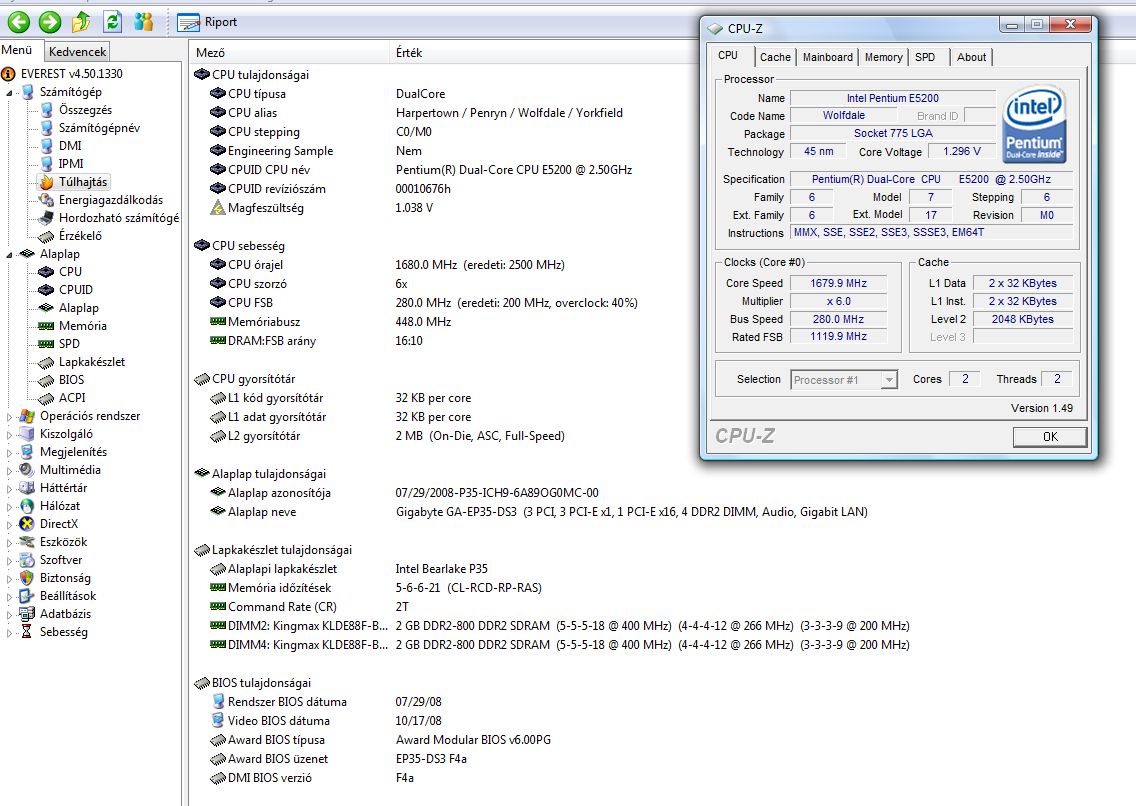Click the OK button in CPU-Z
Image resolution: width=1136 pixels, height=806 pixels.
coord(1050,437)
